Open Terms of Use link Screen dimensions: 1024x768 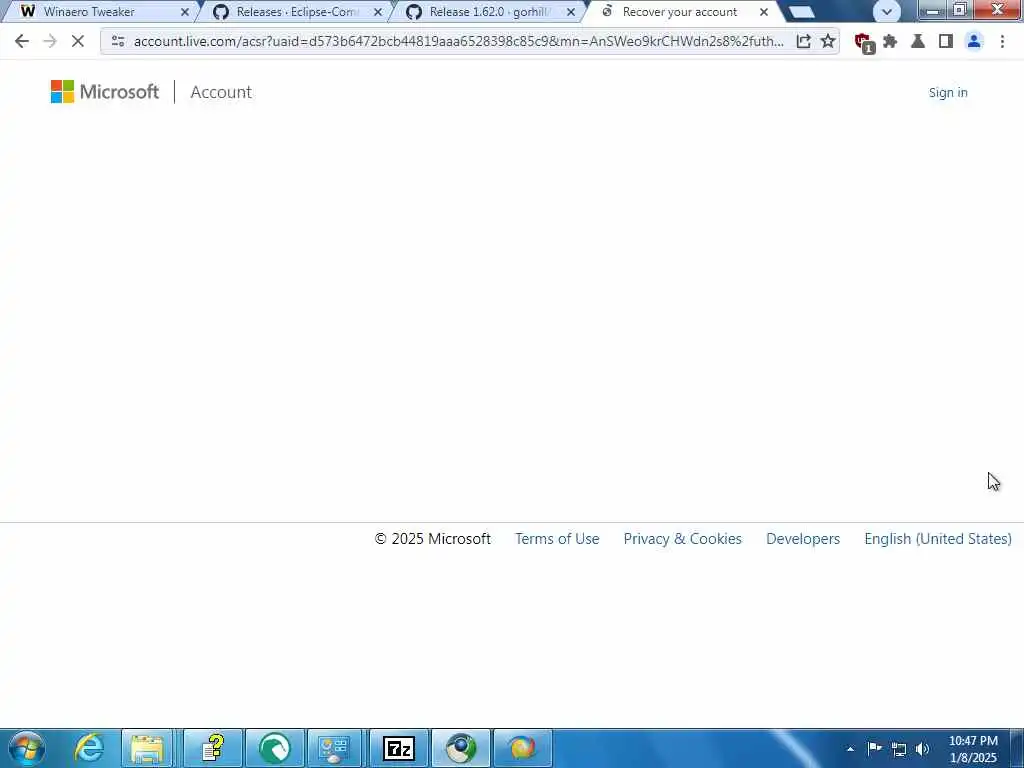point(557,539)
